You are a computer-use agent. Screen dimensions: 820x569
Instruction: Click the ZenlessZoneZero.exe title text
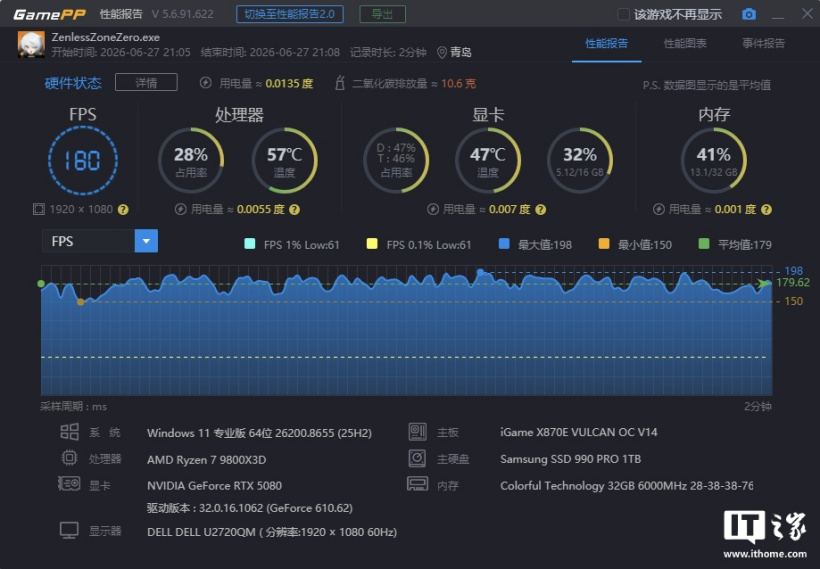[x=106, y=37]
